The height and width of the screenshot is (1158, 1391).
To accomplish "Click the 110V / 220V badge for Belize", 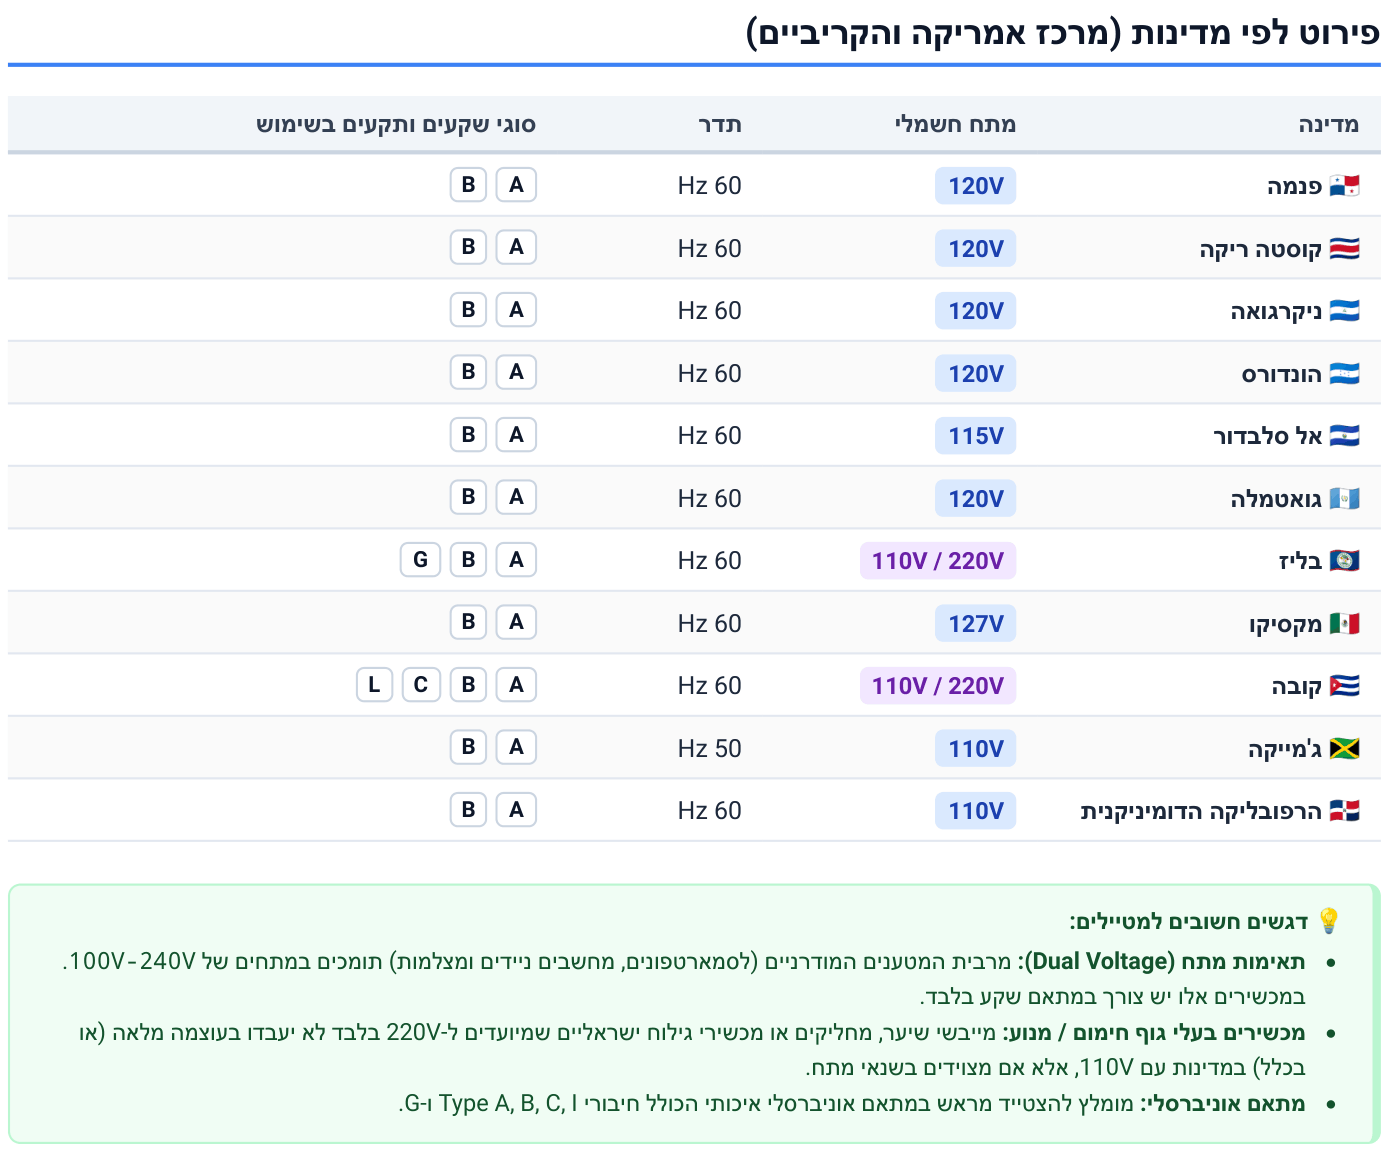I will [938, 561].
